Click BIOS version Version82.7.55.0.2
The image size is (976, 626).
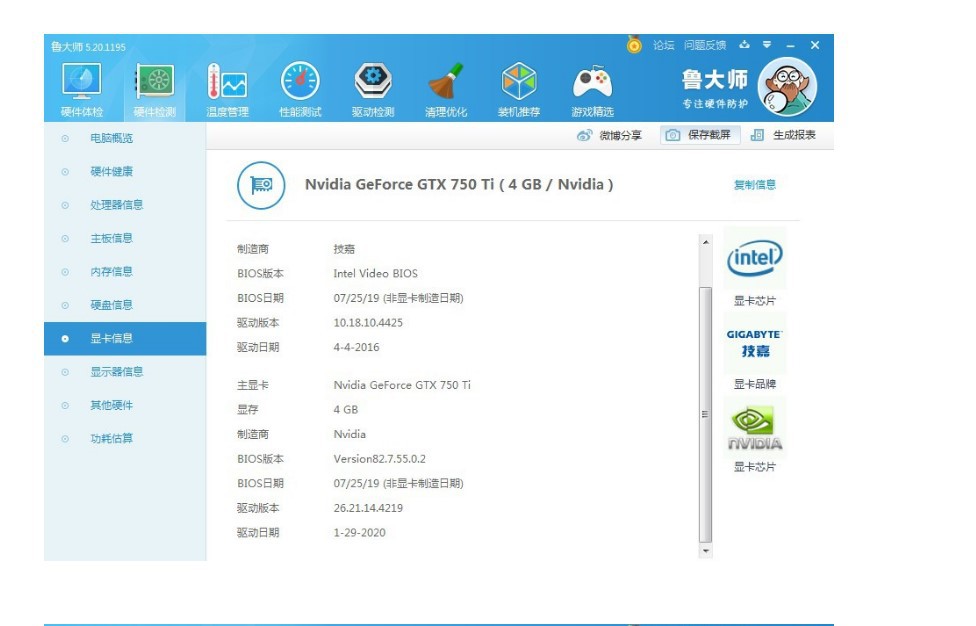pyautogui.click(x=380, y=459)
